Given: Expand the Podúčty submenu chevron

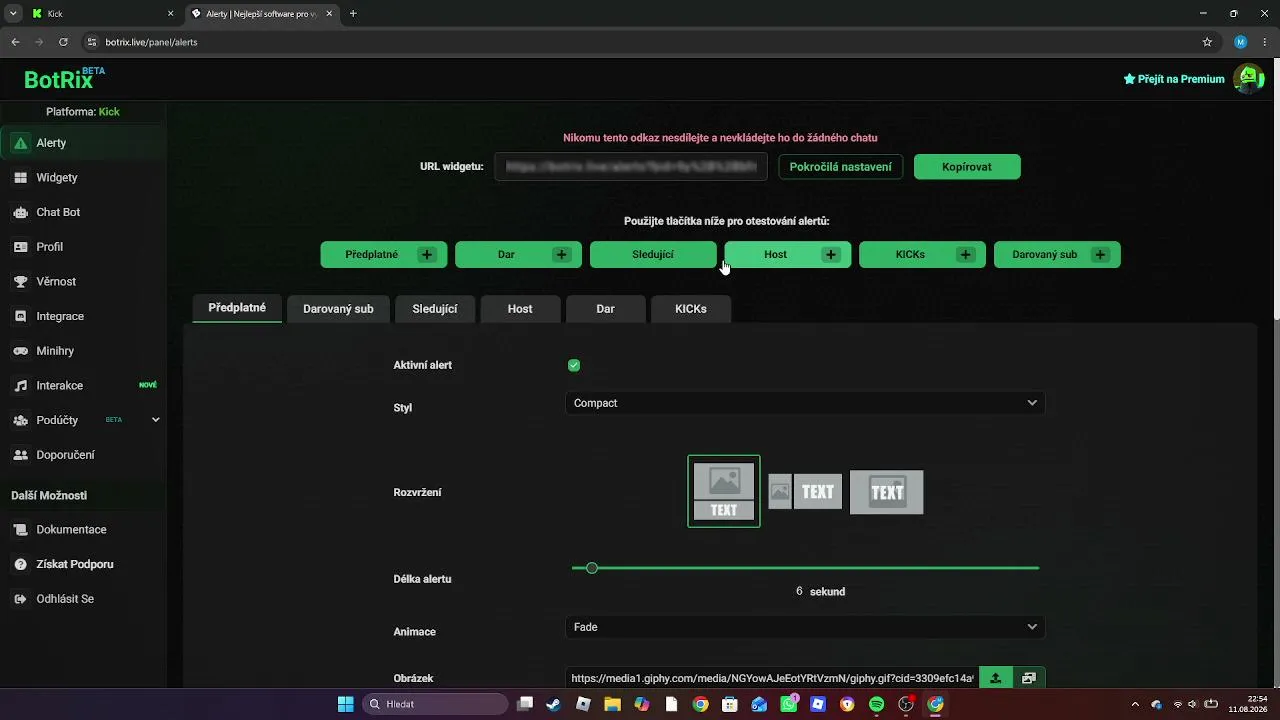Looking at the screenshot, I should coord(155,420).
